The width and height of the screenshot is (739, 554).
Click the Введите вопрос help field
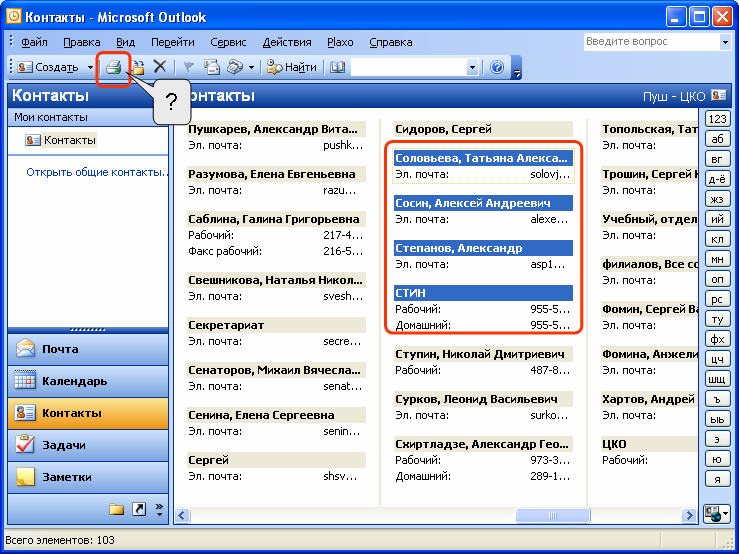point(651,42)
